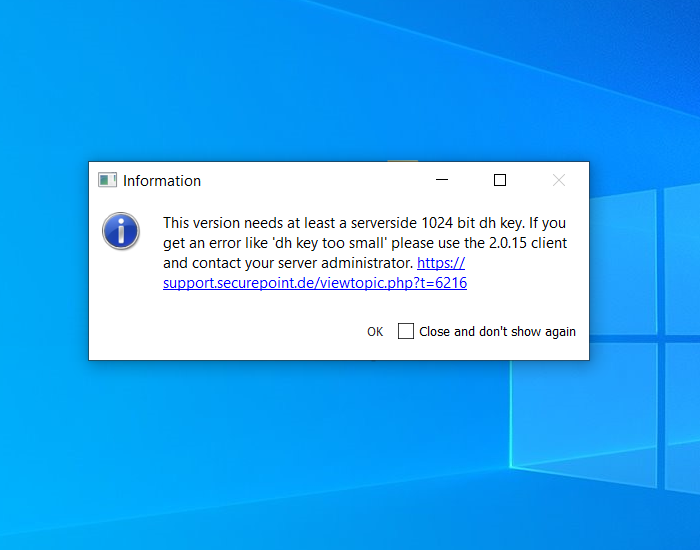Open the support.securepoint.de viewtopic link
The image size is (700, 550).
[x=315, y=283]
